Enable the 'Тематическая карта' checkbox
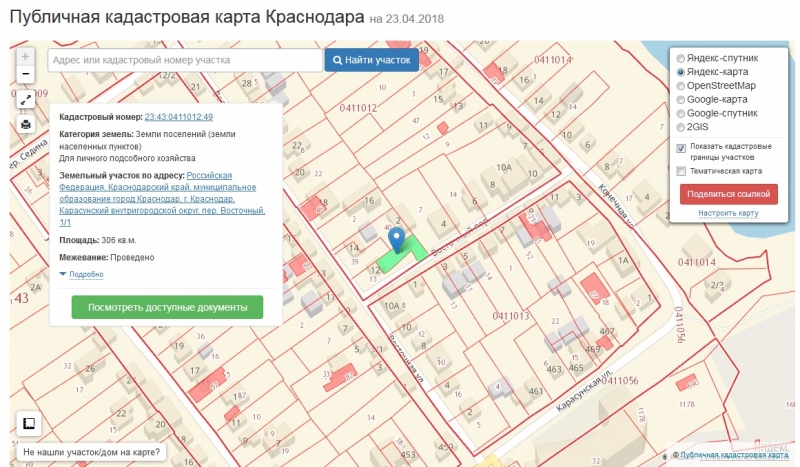Screen dimensions: 800x467 (681, 171)
